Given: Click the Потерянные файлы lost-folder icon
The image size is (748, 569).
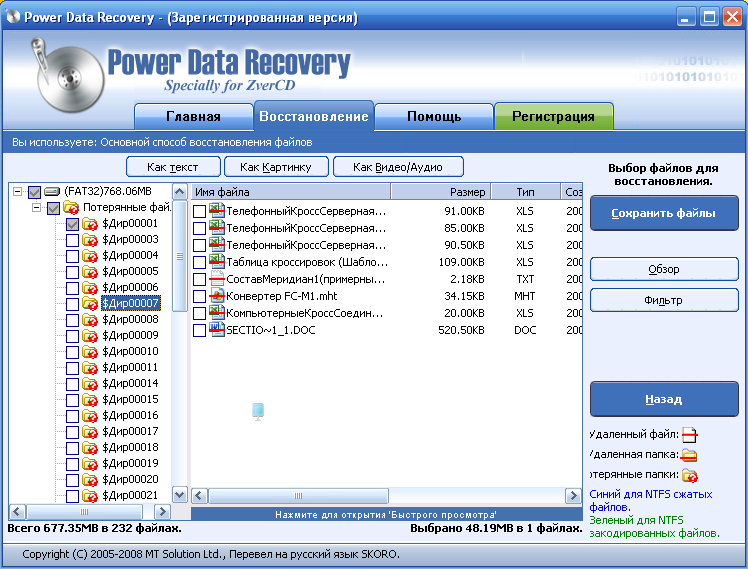Looking at the screenshot, I should tap(71, 208).
